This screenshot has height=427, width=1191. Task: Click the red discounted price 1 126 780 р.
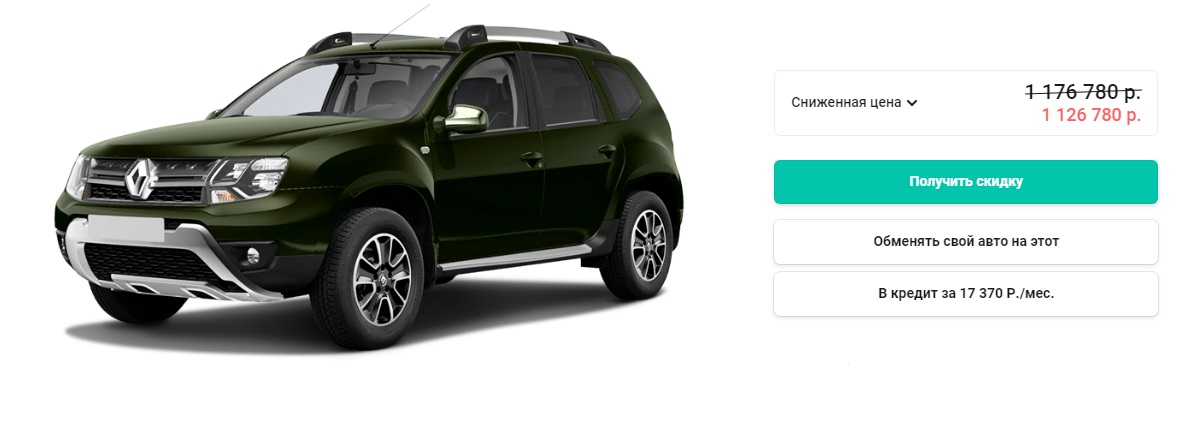1091,115
